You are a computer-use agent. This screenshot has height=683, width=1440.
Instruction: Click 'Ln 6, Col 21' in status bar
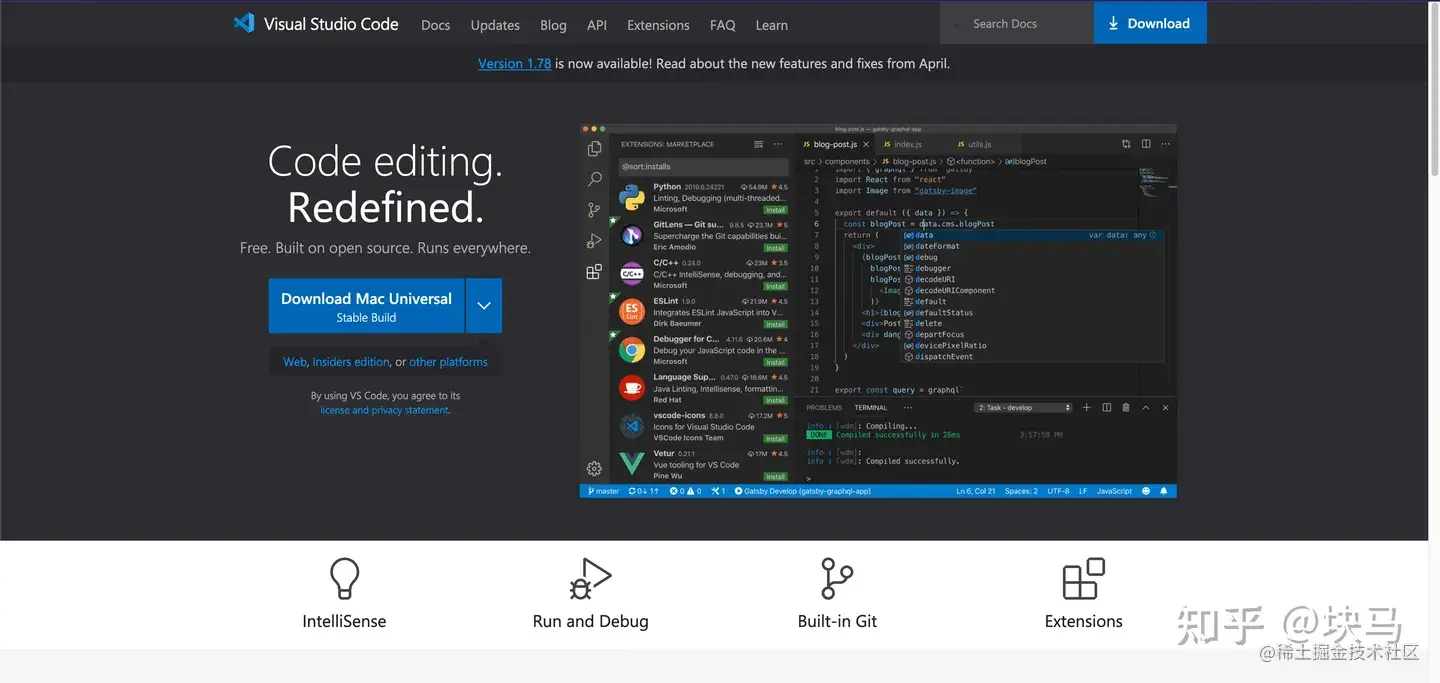coord(976,491)
